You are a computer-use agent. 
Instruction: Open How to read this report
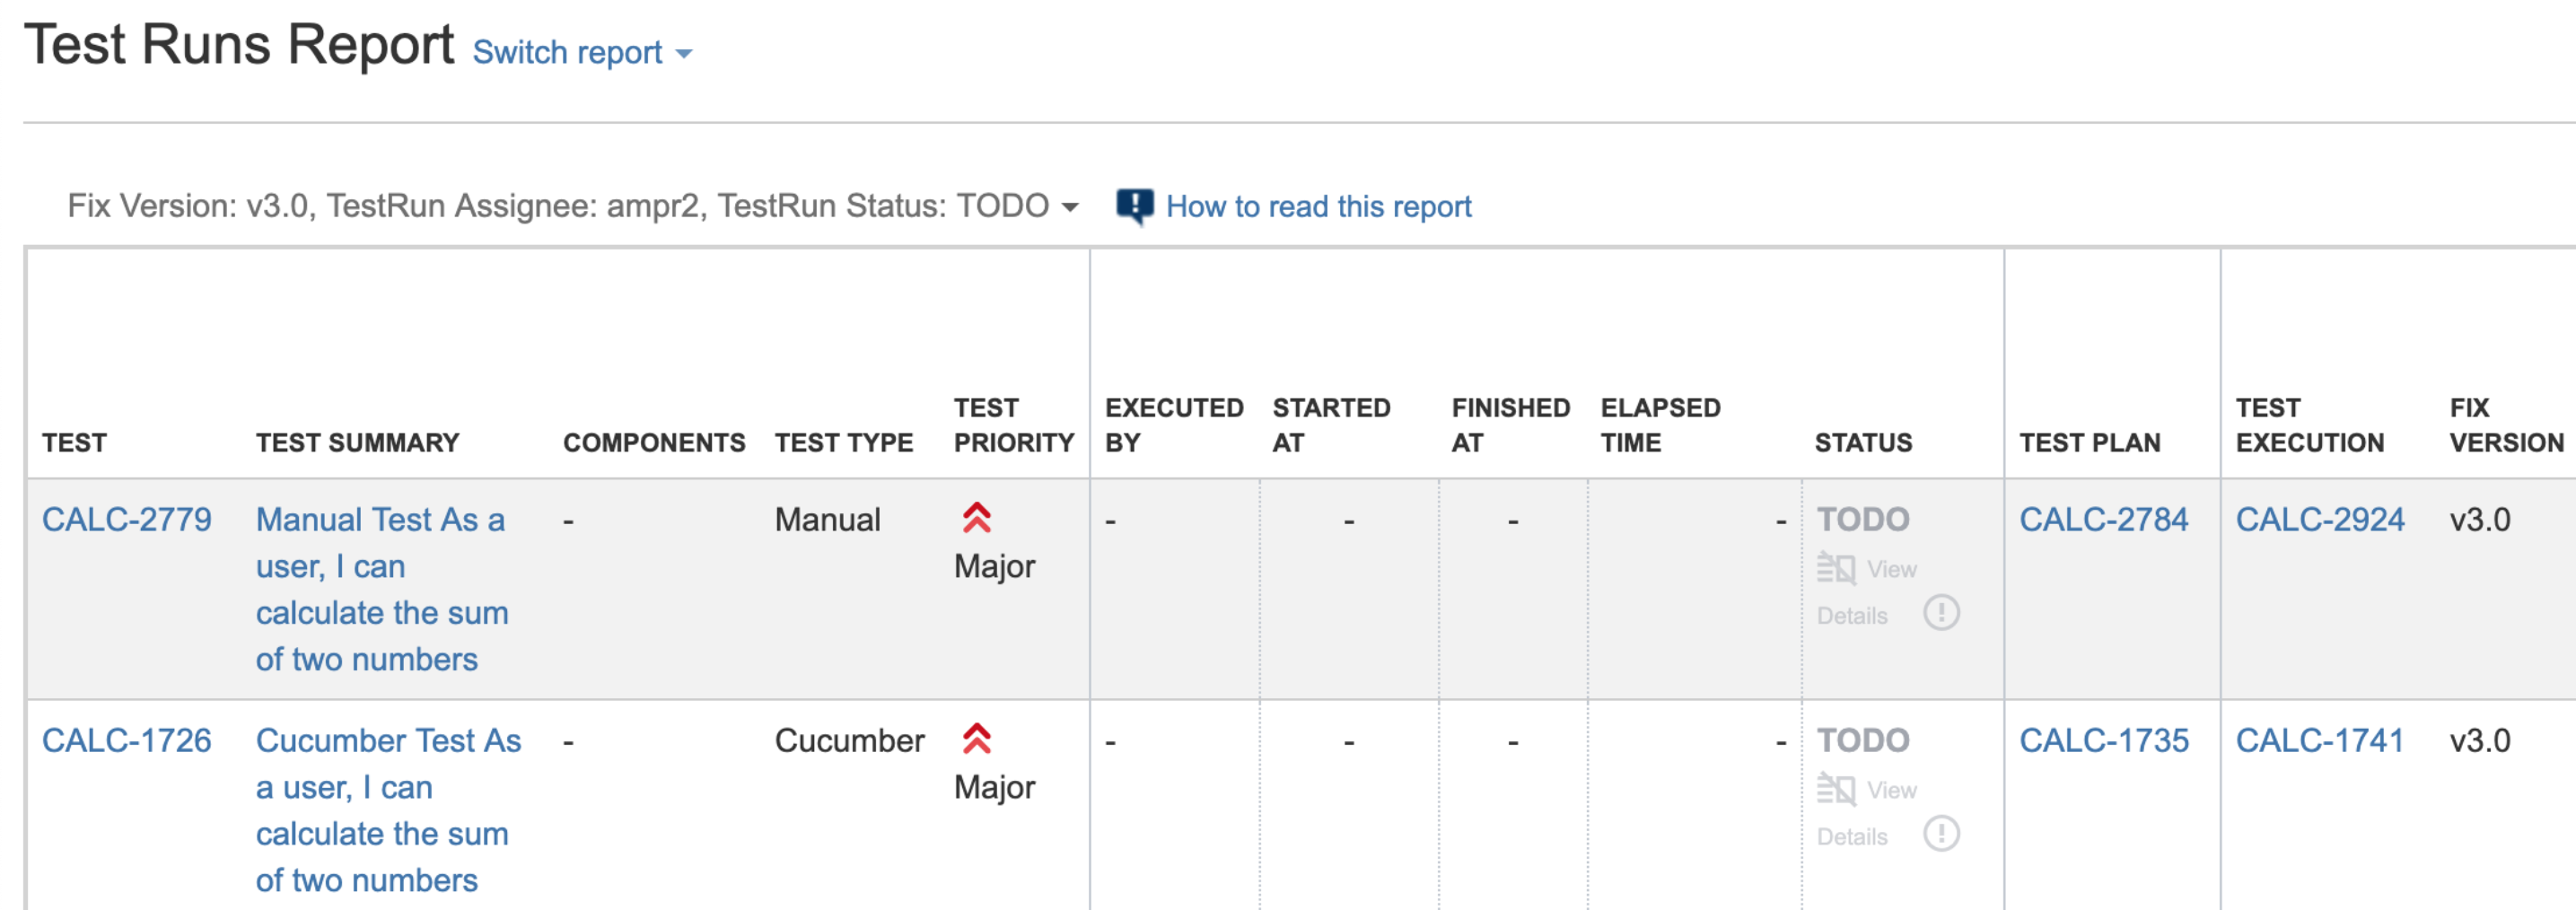(1318, 206)
